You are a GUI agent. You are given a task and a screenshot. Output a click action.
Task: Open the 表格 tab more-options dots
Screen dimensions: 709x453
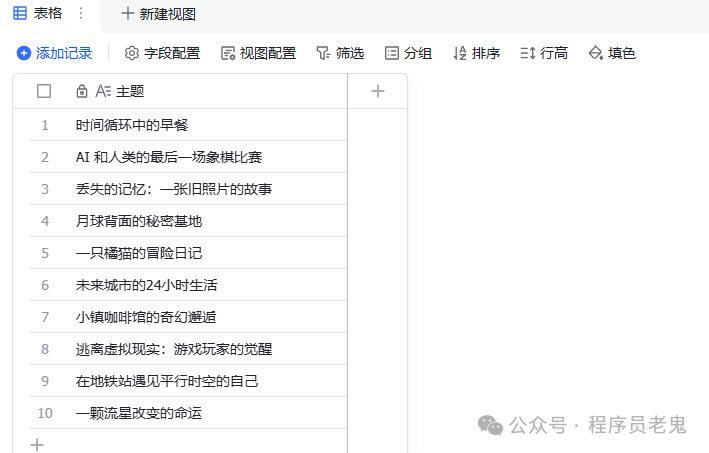pos(81,13)
